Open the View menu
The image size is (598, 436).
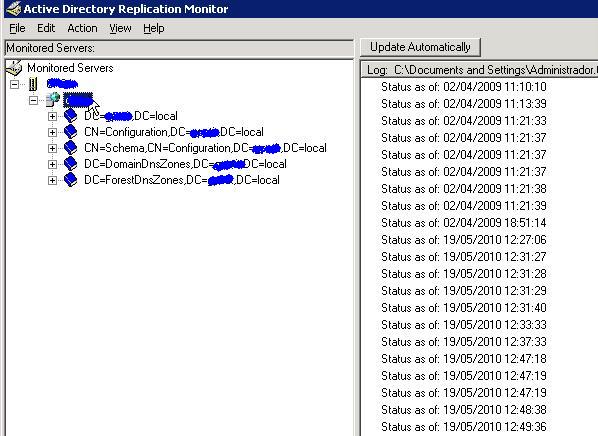click(x=120, y=28)
